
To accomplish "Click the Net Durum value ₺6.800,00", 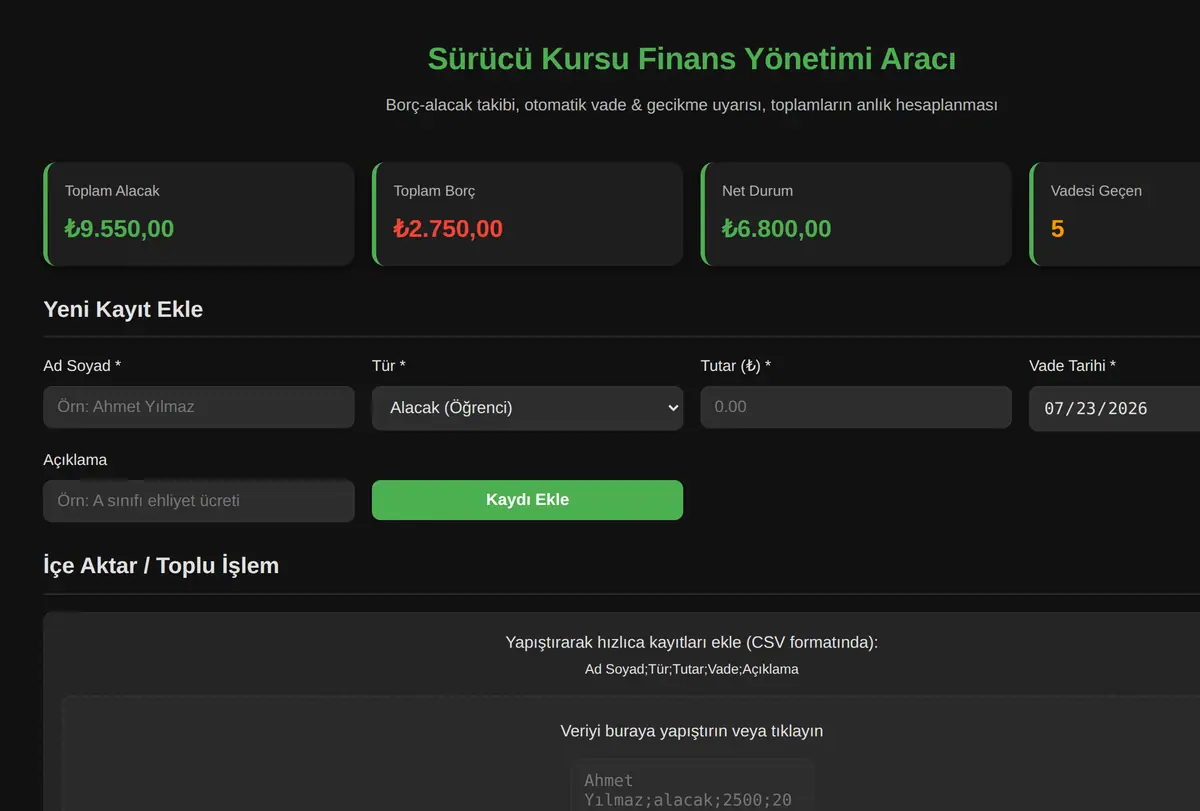I will [x=777, y=229].
